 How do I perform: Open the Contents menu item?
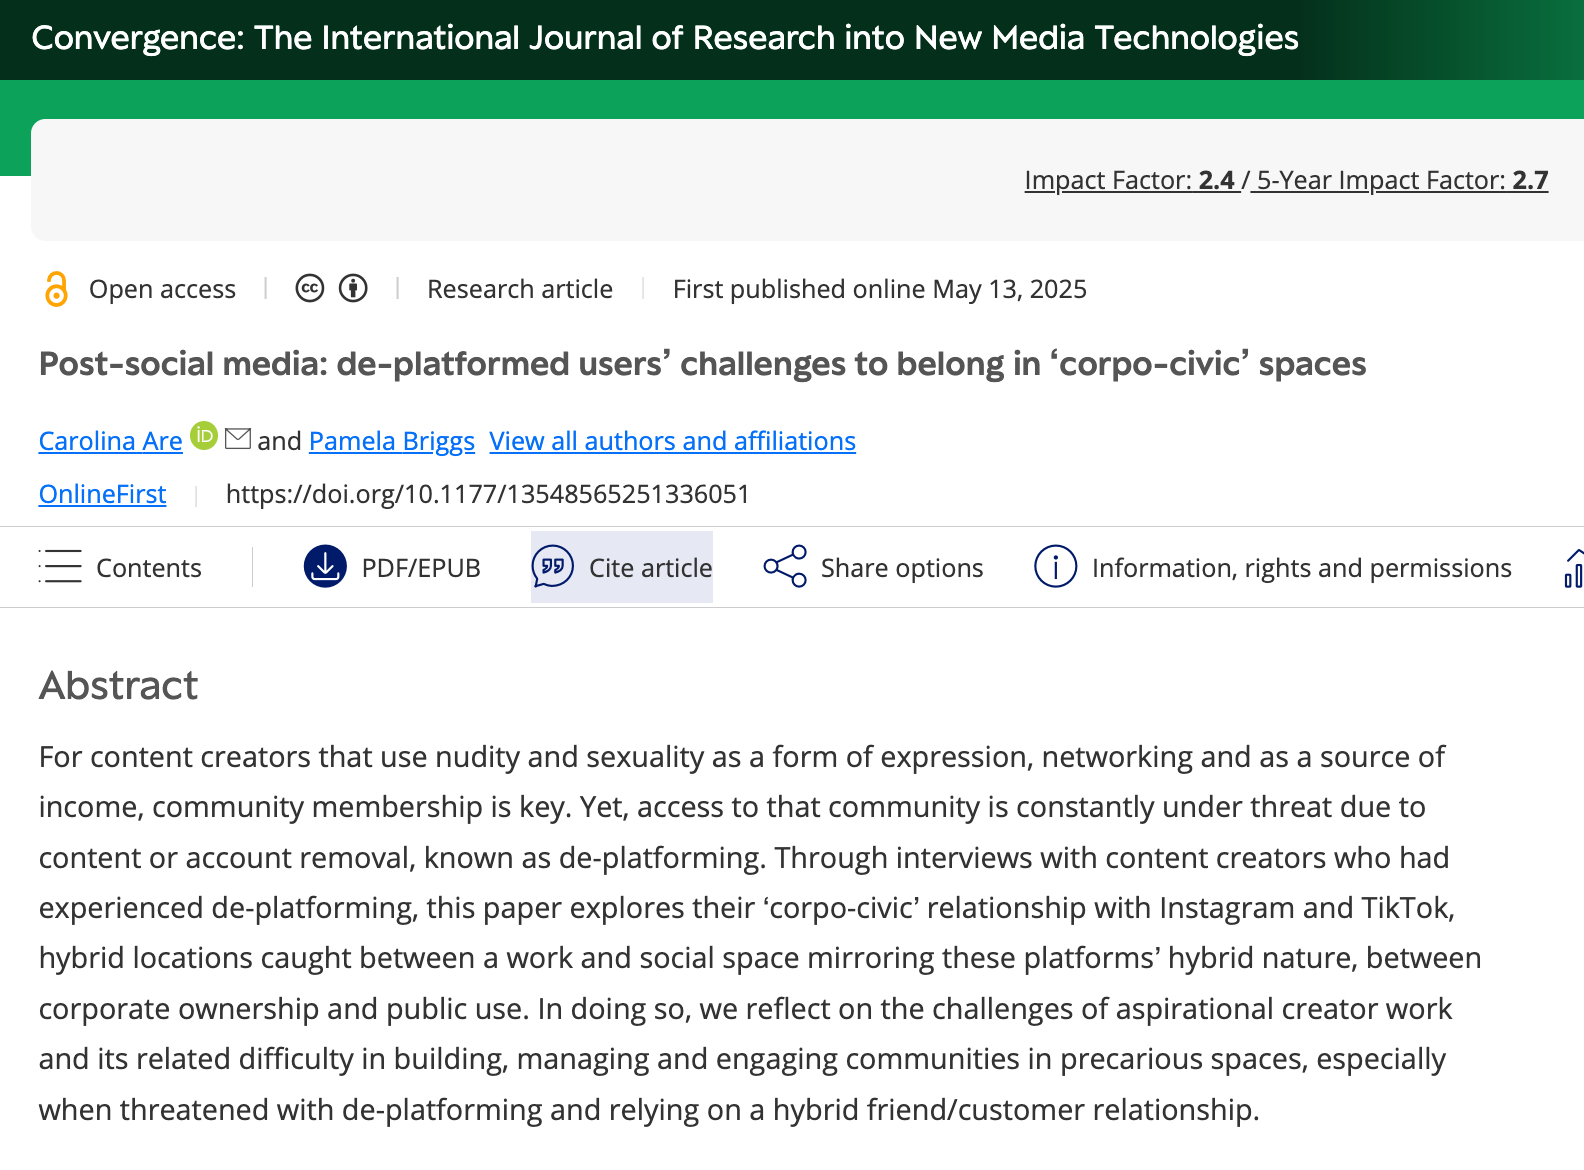tap(149, 568)
